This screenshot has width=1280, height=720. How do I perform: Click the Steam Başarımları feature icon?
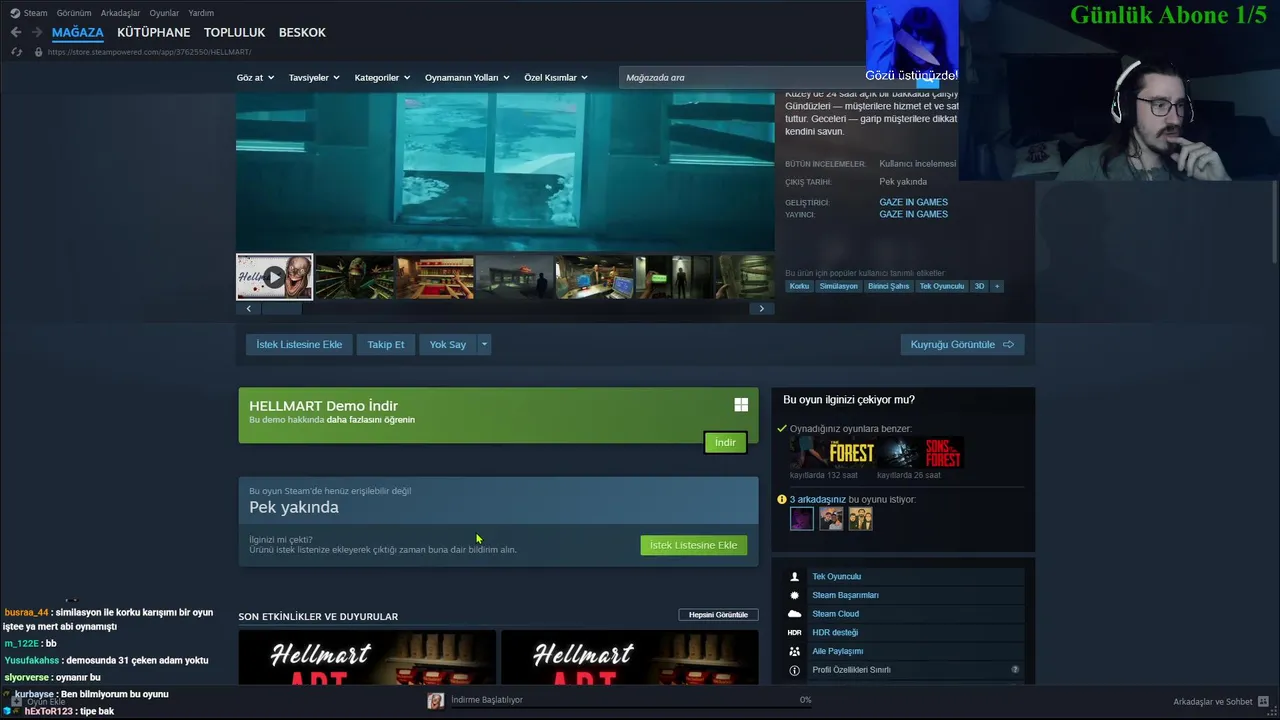795,595
